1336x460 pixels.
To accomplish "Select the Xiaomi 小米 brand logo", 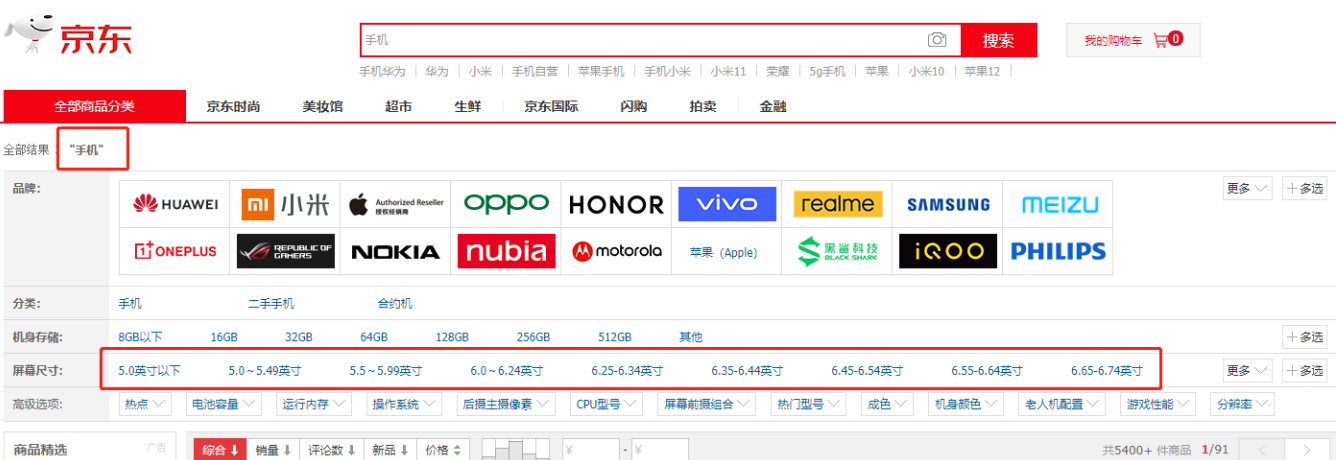I will click(285, 204).
